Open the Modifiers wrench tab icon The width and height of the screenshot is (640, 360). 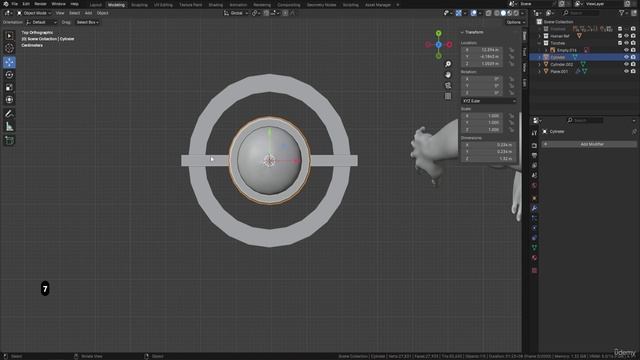tap(534, 208)
